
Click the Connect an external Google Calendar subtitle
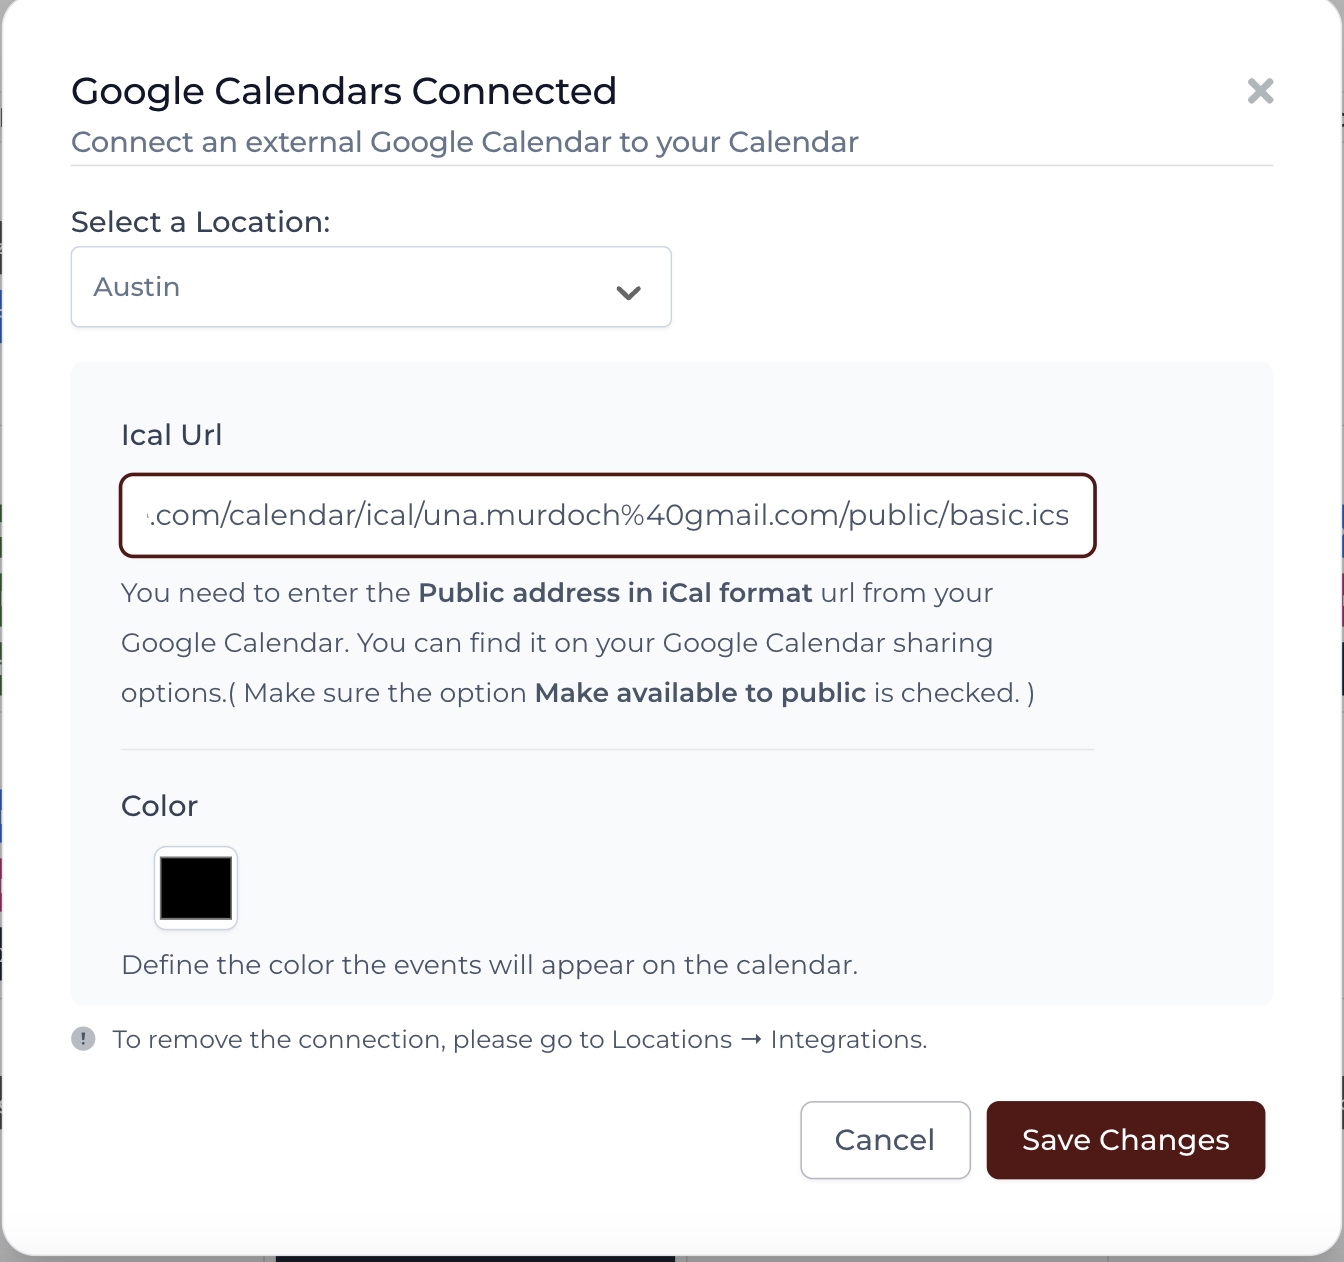(x=465, y=142)
